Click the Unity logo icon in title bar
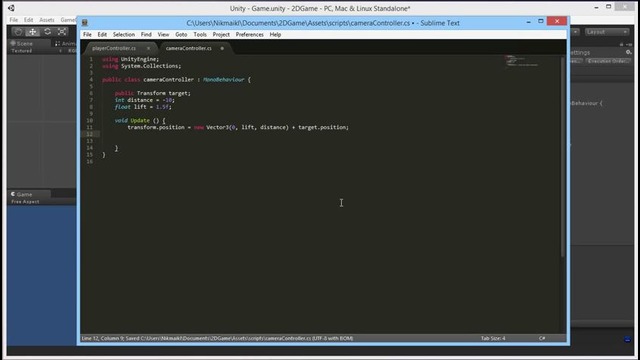Image resolution: width=640 pixels, height=360 pixels. coord(11,8)
